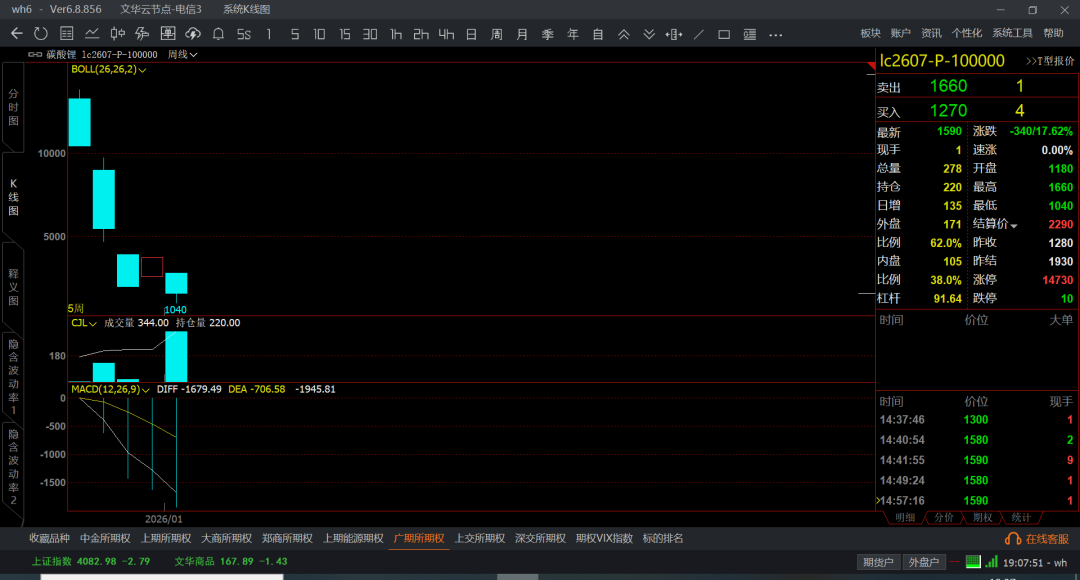Open the 单 order panel icon

point(167,34)
